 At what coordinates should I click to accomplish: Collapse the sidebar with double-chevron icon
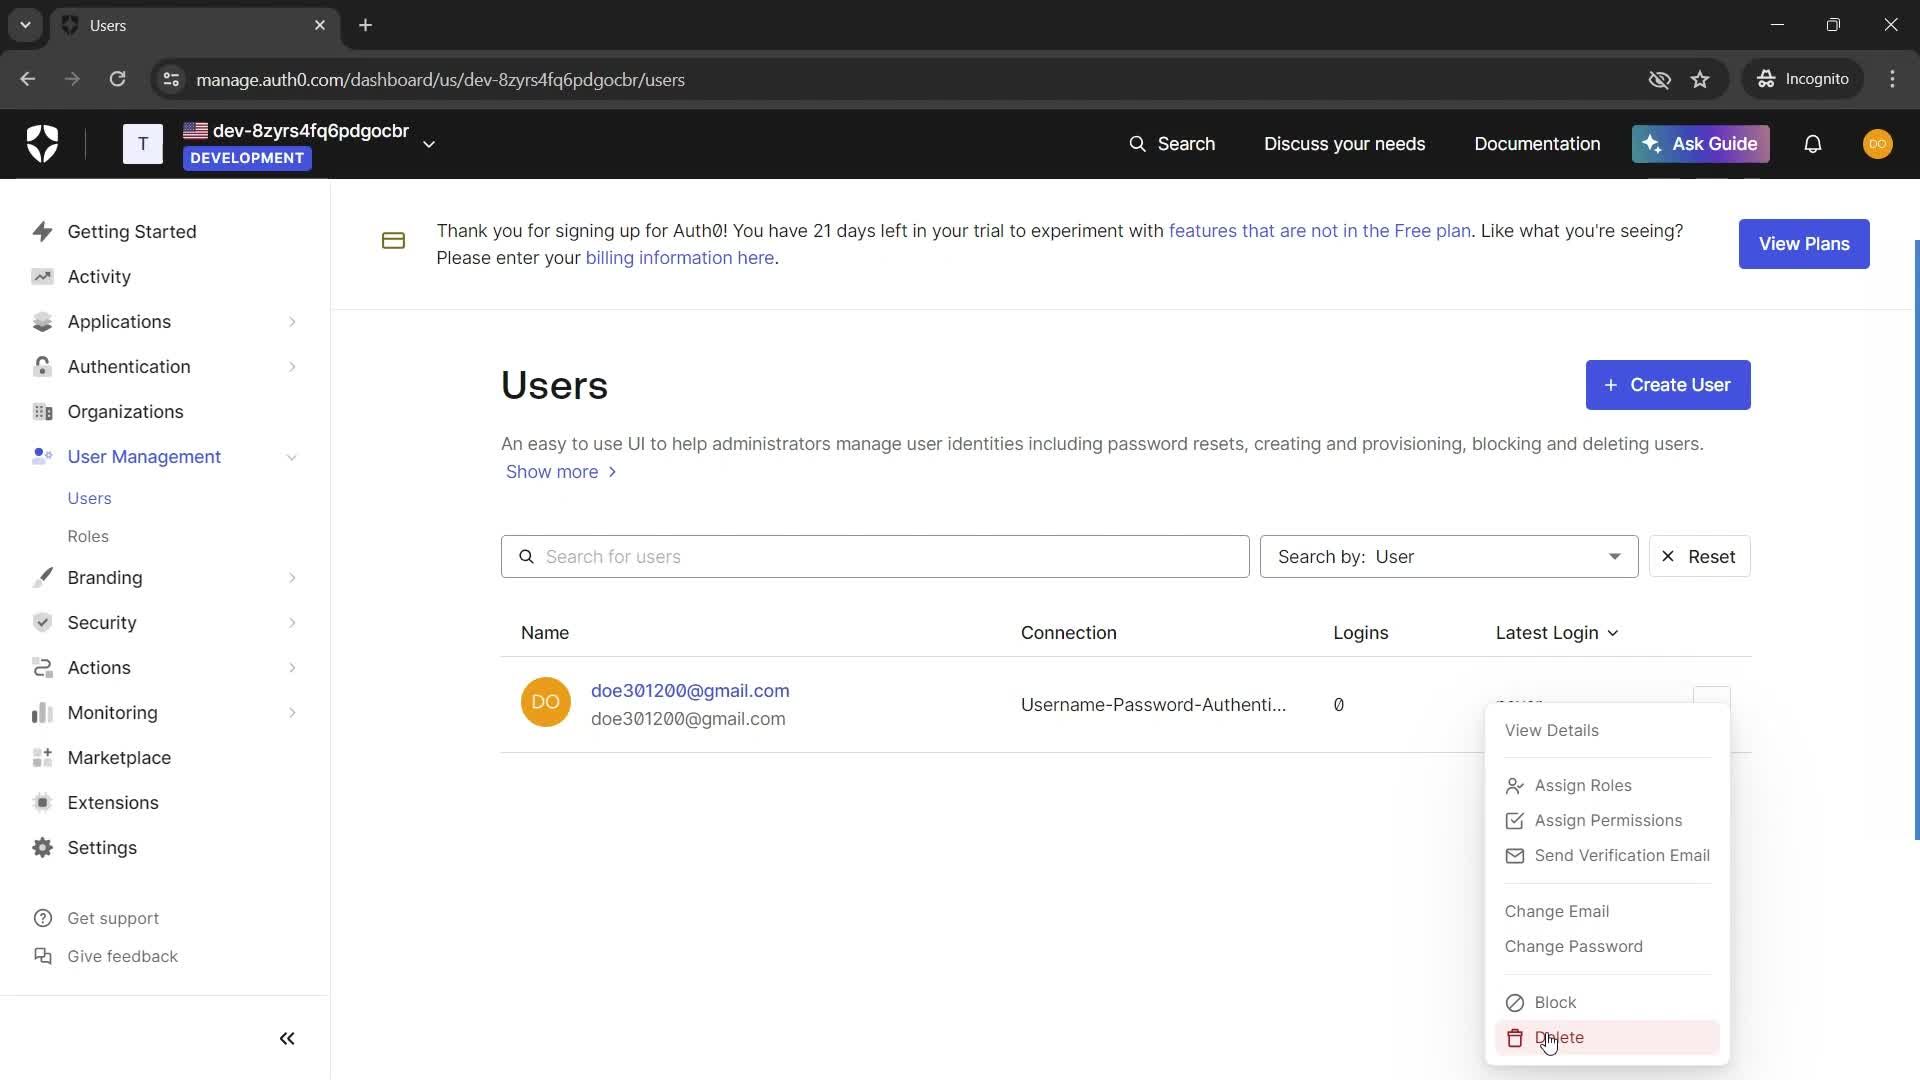pos(287,1038)
